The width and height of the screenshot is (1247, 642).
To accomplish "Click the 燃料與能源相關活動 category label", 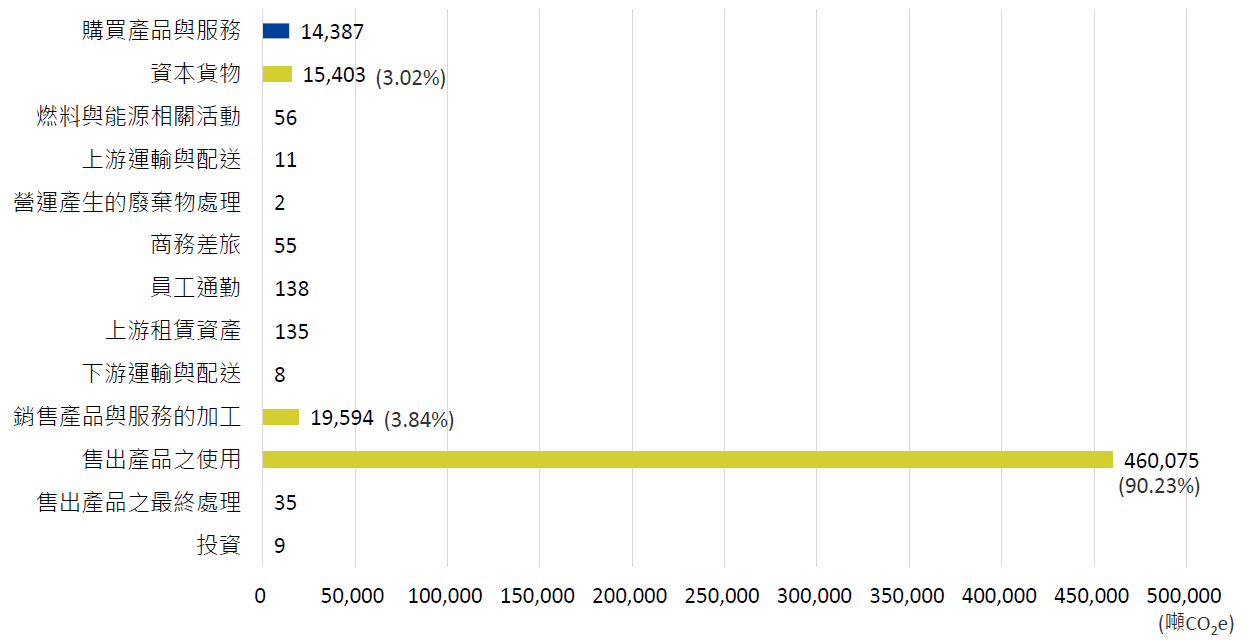I will coord(139,117).
